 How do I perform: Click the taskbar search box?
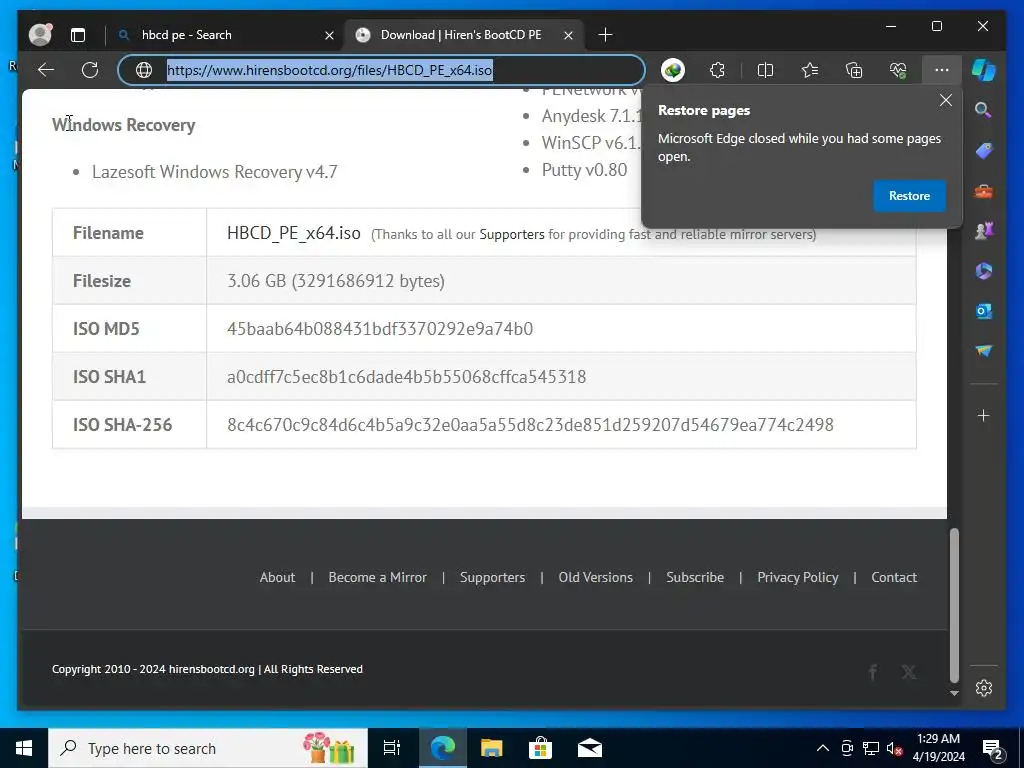[x=208, y=748]
